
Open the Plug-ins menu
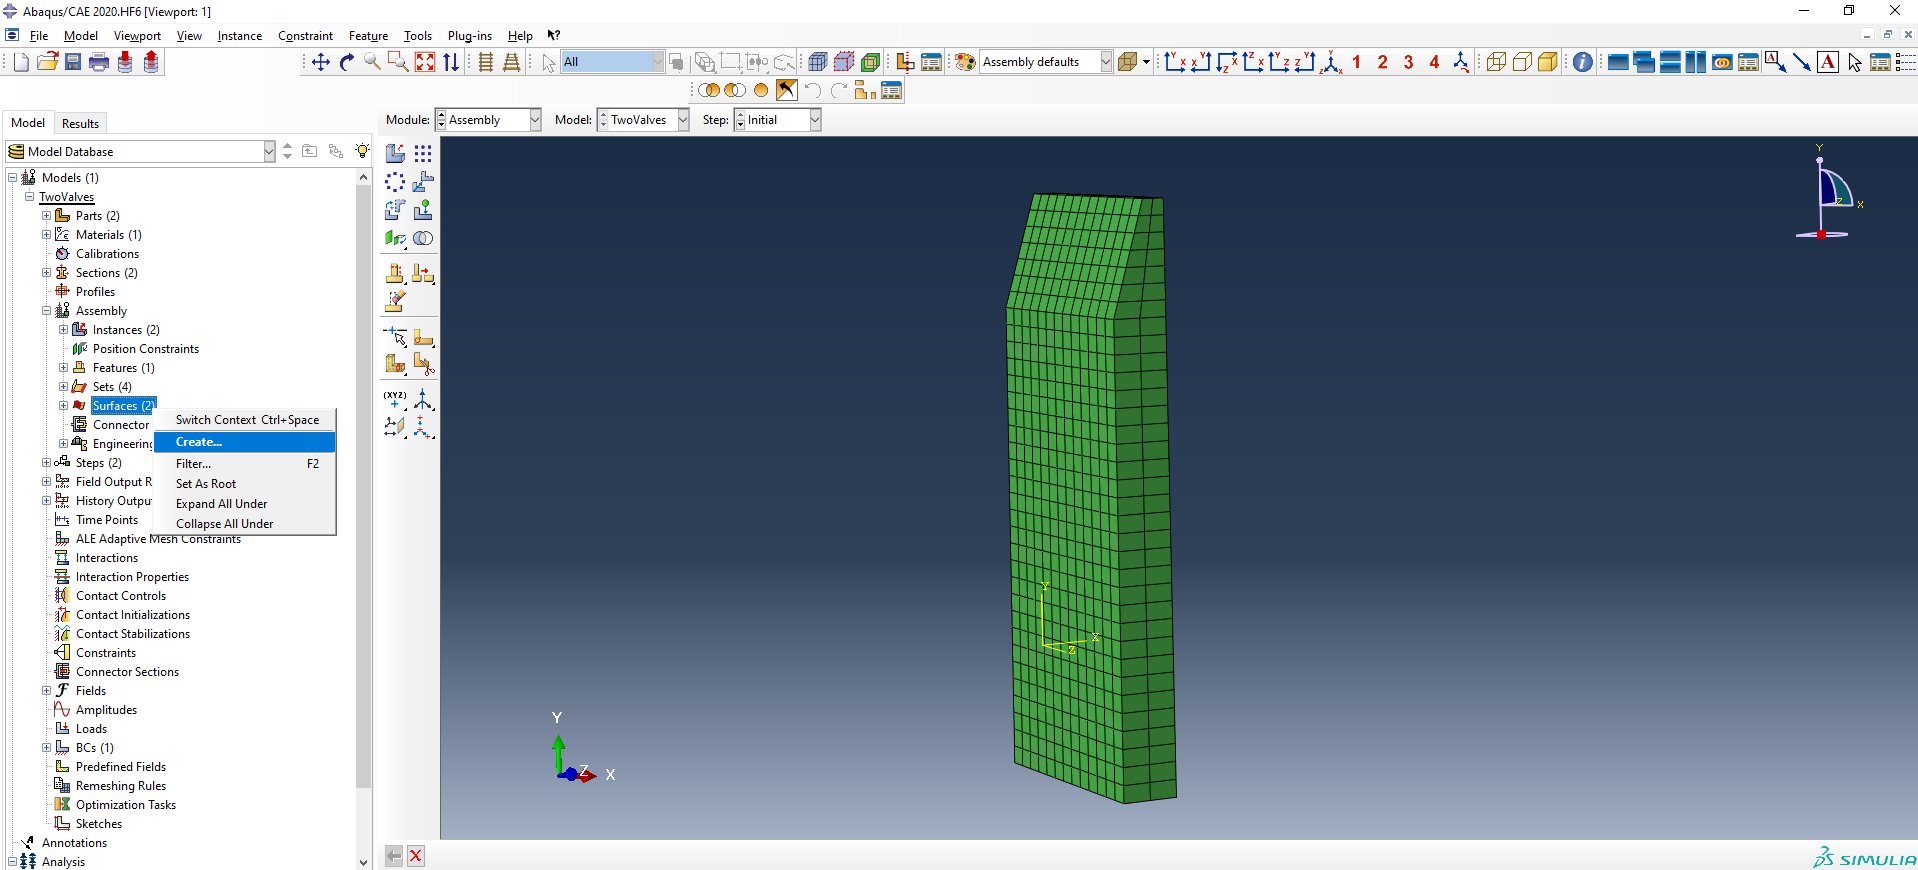click(469, 36)
